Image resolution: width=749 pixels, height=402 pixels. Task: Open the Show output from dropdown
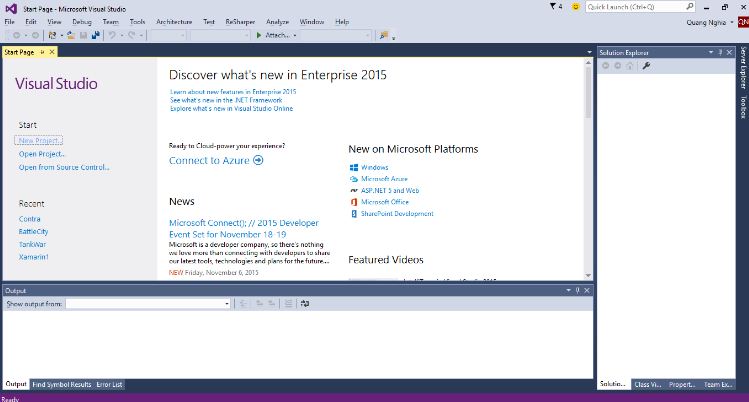coord(226,303)
